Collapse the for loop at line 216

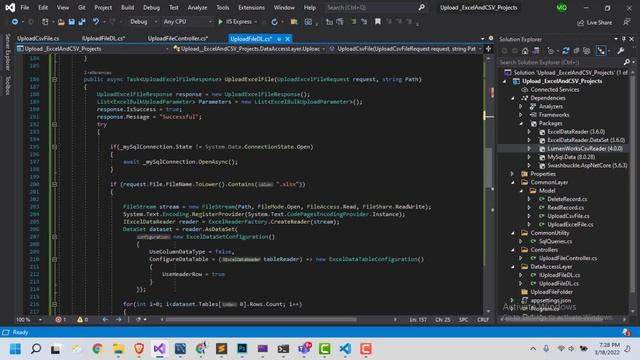point(54,304)
